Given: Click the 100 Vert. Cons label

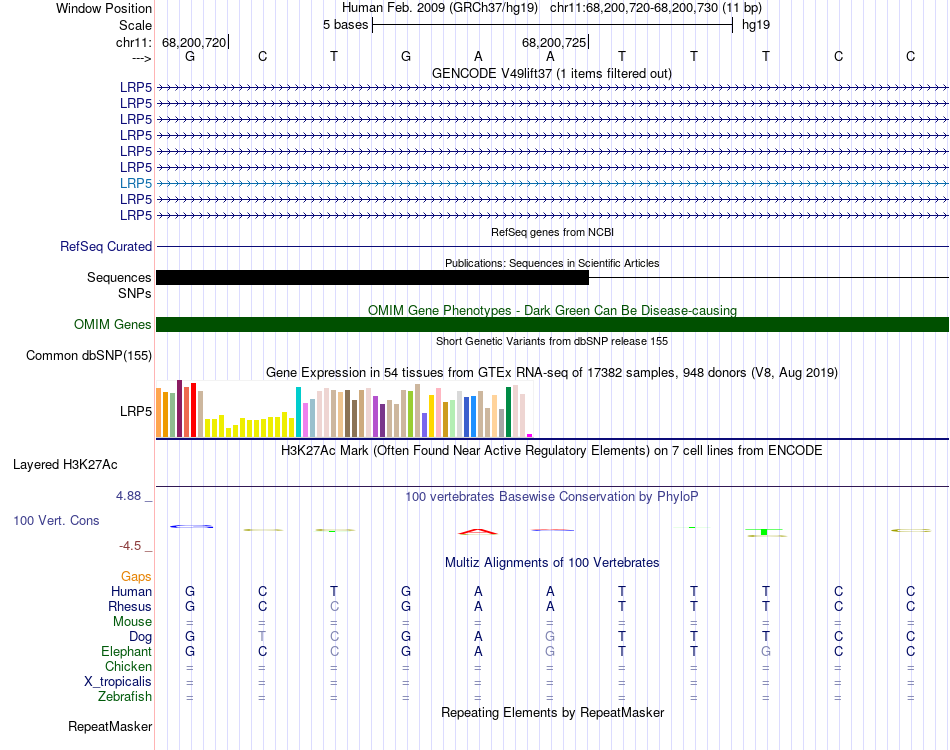Looking at the screenshot, I should pyautogui.click(x=56, y=520).
